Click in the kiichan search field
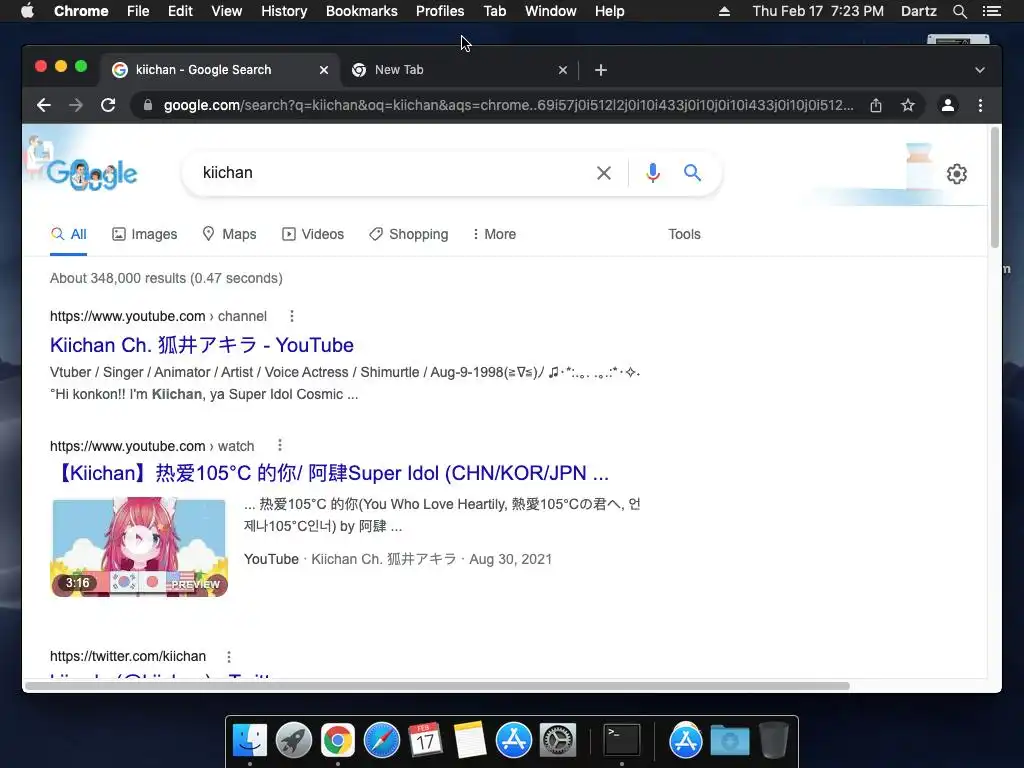Image resolution: width=1024 pixels, height=768 pixels. [392, 173]
